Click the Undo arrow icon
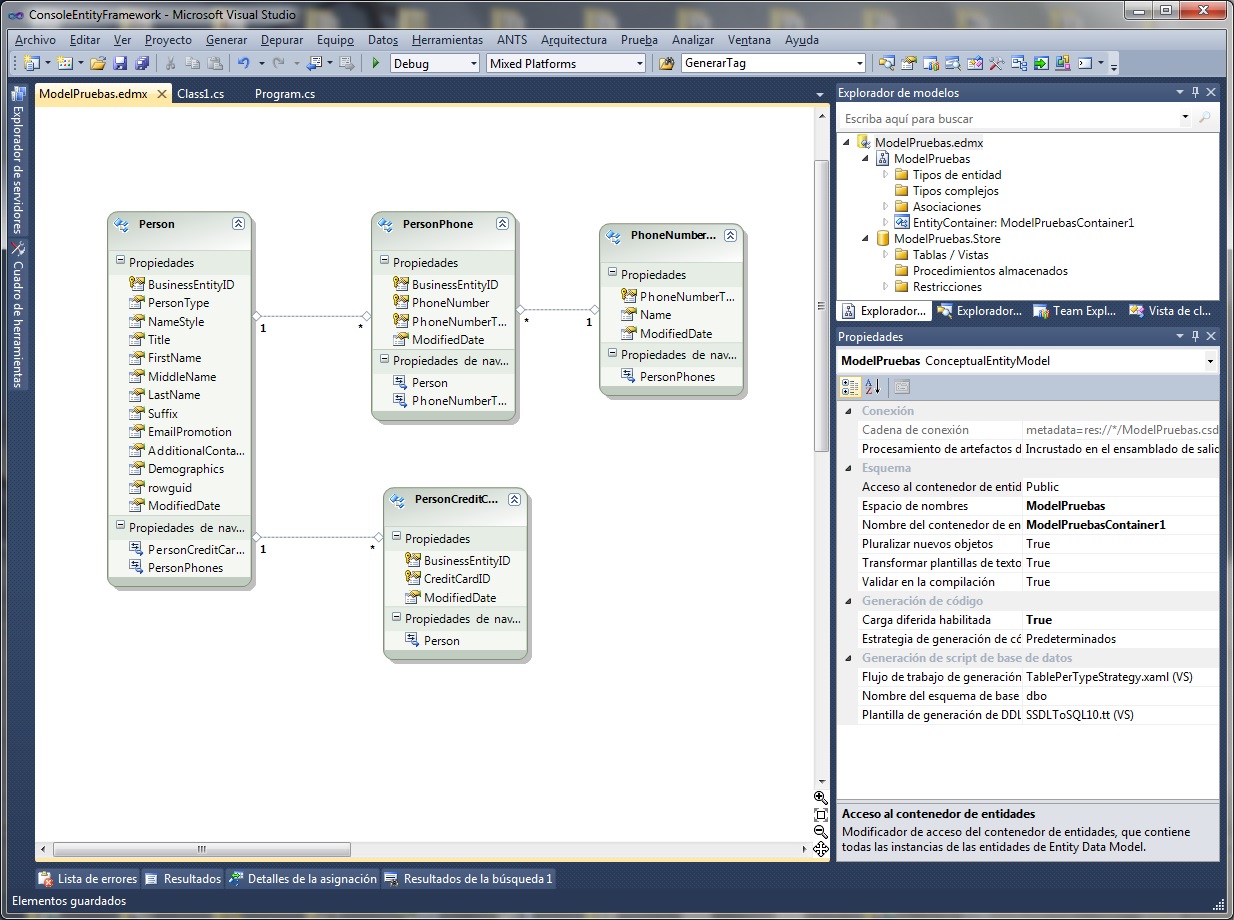 pos(243,63)
